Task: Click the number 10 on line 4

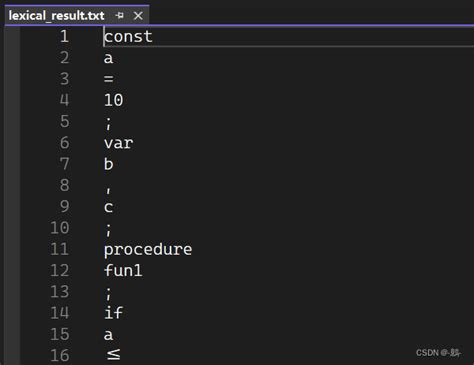Action: 114,100
